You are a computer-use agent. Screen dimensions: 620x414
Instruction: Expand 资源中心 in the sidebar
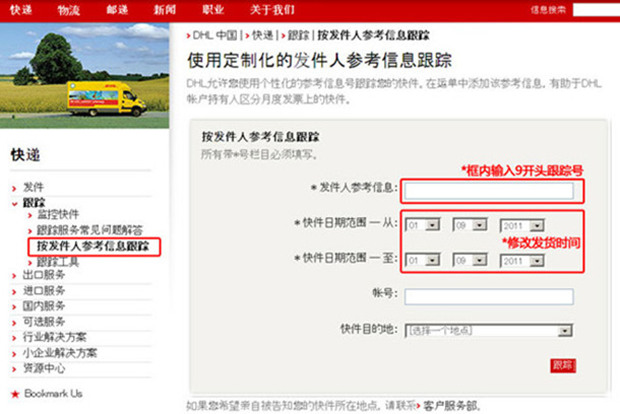coord(44,368)
